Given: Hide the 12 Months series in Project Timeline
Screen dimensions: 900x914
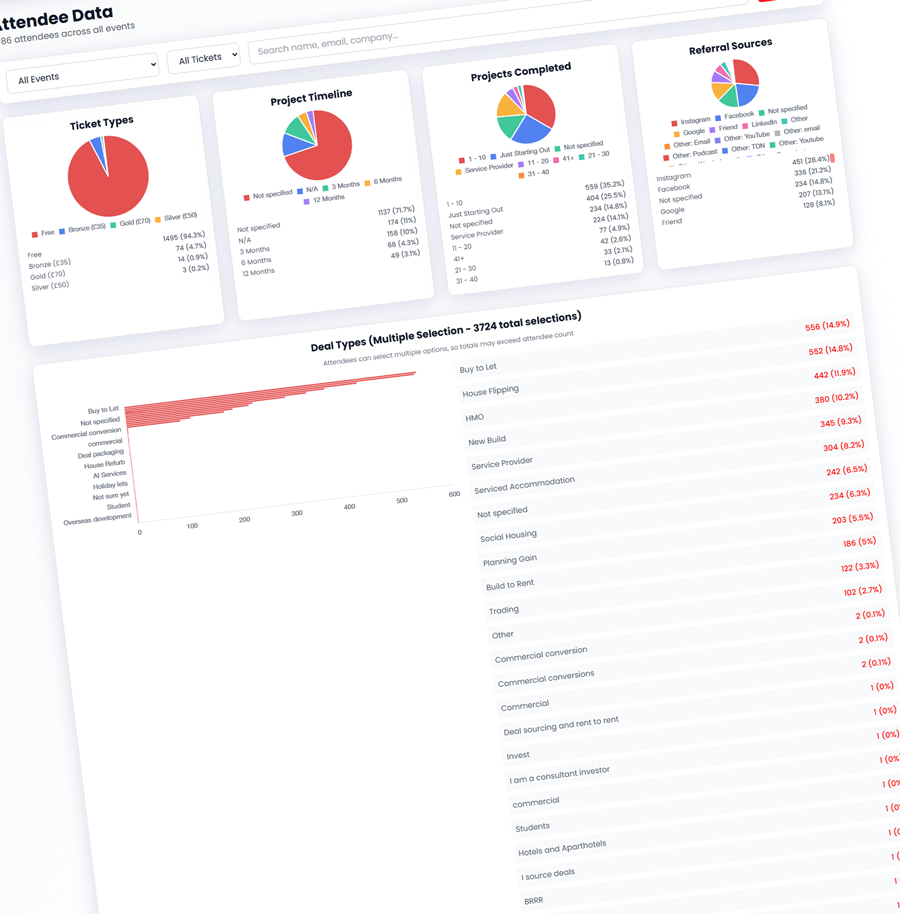Looking at the screenshot, I should (325, 199).
